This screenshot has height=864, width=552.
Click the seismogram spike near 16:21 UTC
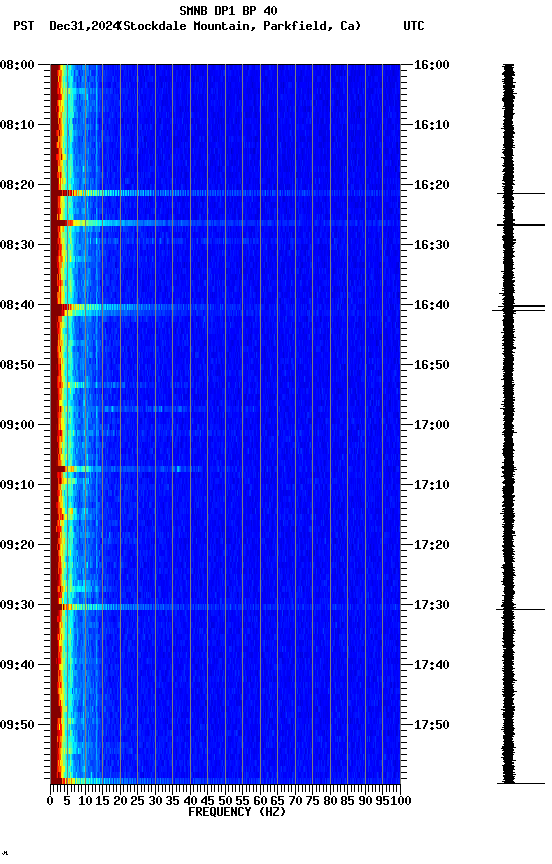pos(521,193)
